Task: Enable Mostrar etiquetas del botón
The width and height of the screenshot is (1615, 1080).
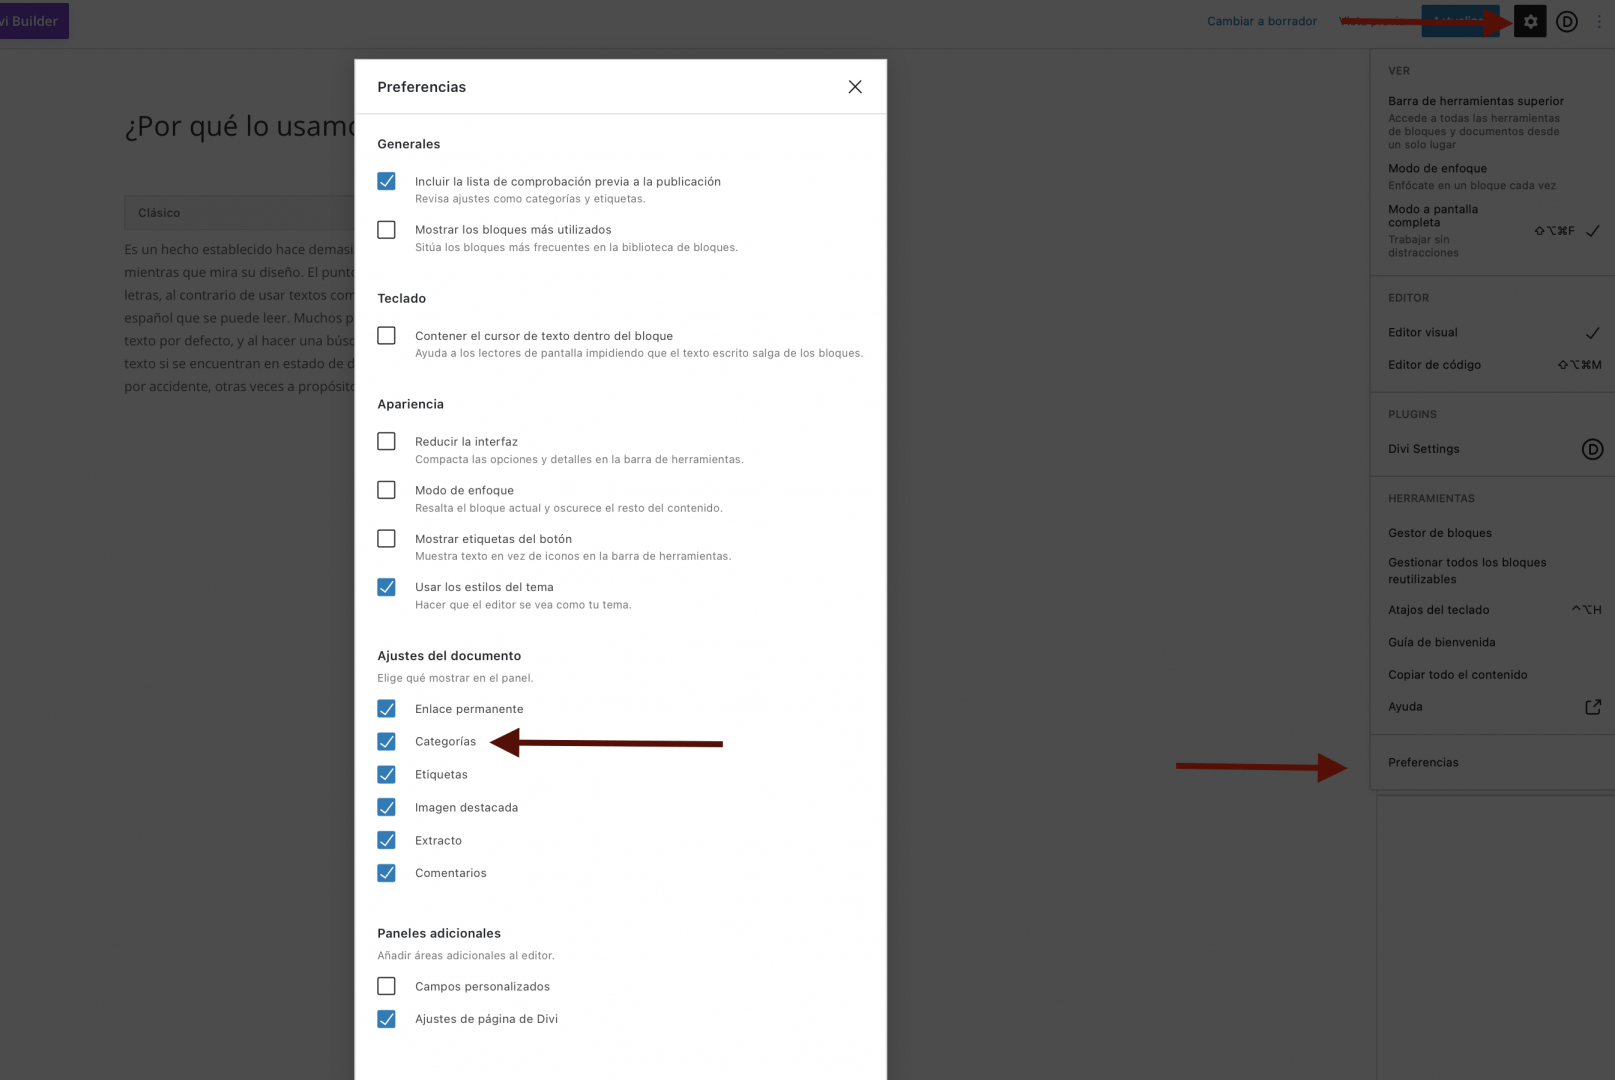Action: tap(386, 539)
